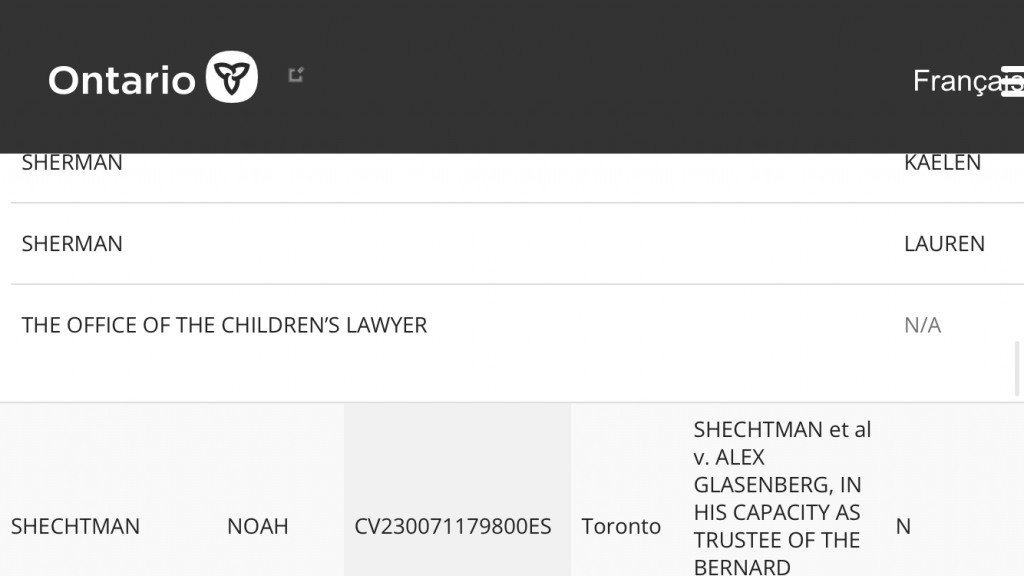Select The Office of the Children's Lawyer row

point(224,325)
